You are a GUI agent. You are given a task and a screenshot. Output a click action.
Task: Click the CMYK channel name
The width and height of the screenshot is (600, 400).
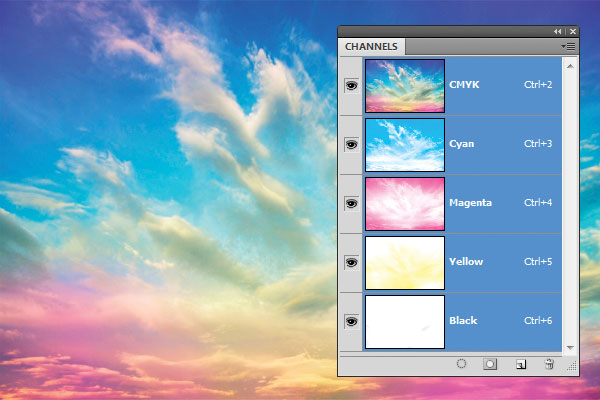pyautogui.click(x=464, y=85)
